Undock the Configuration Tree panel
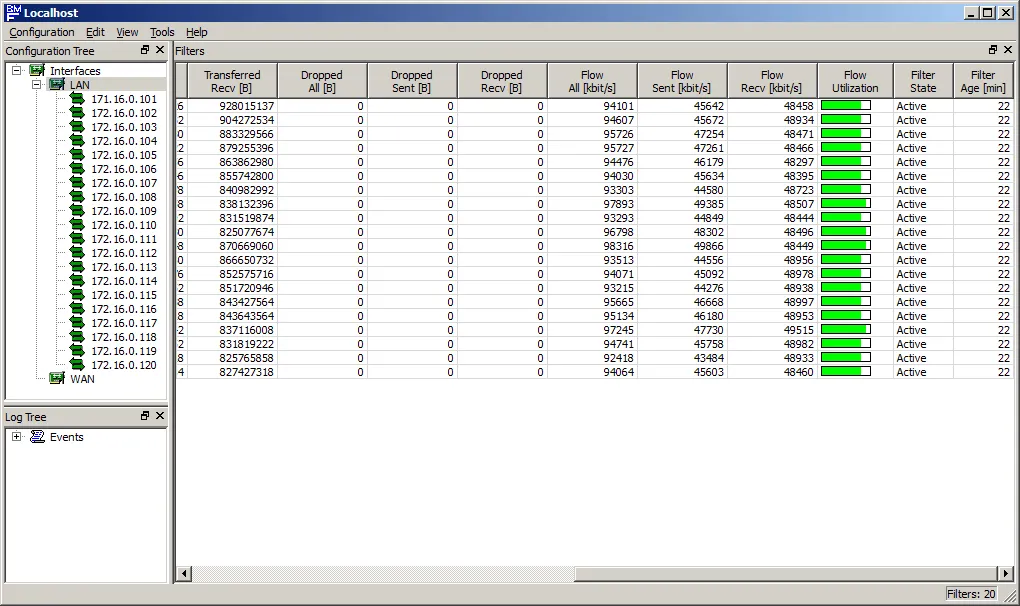Viewport: 1020px width, 606px height. pos(145,49)
